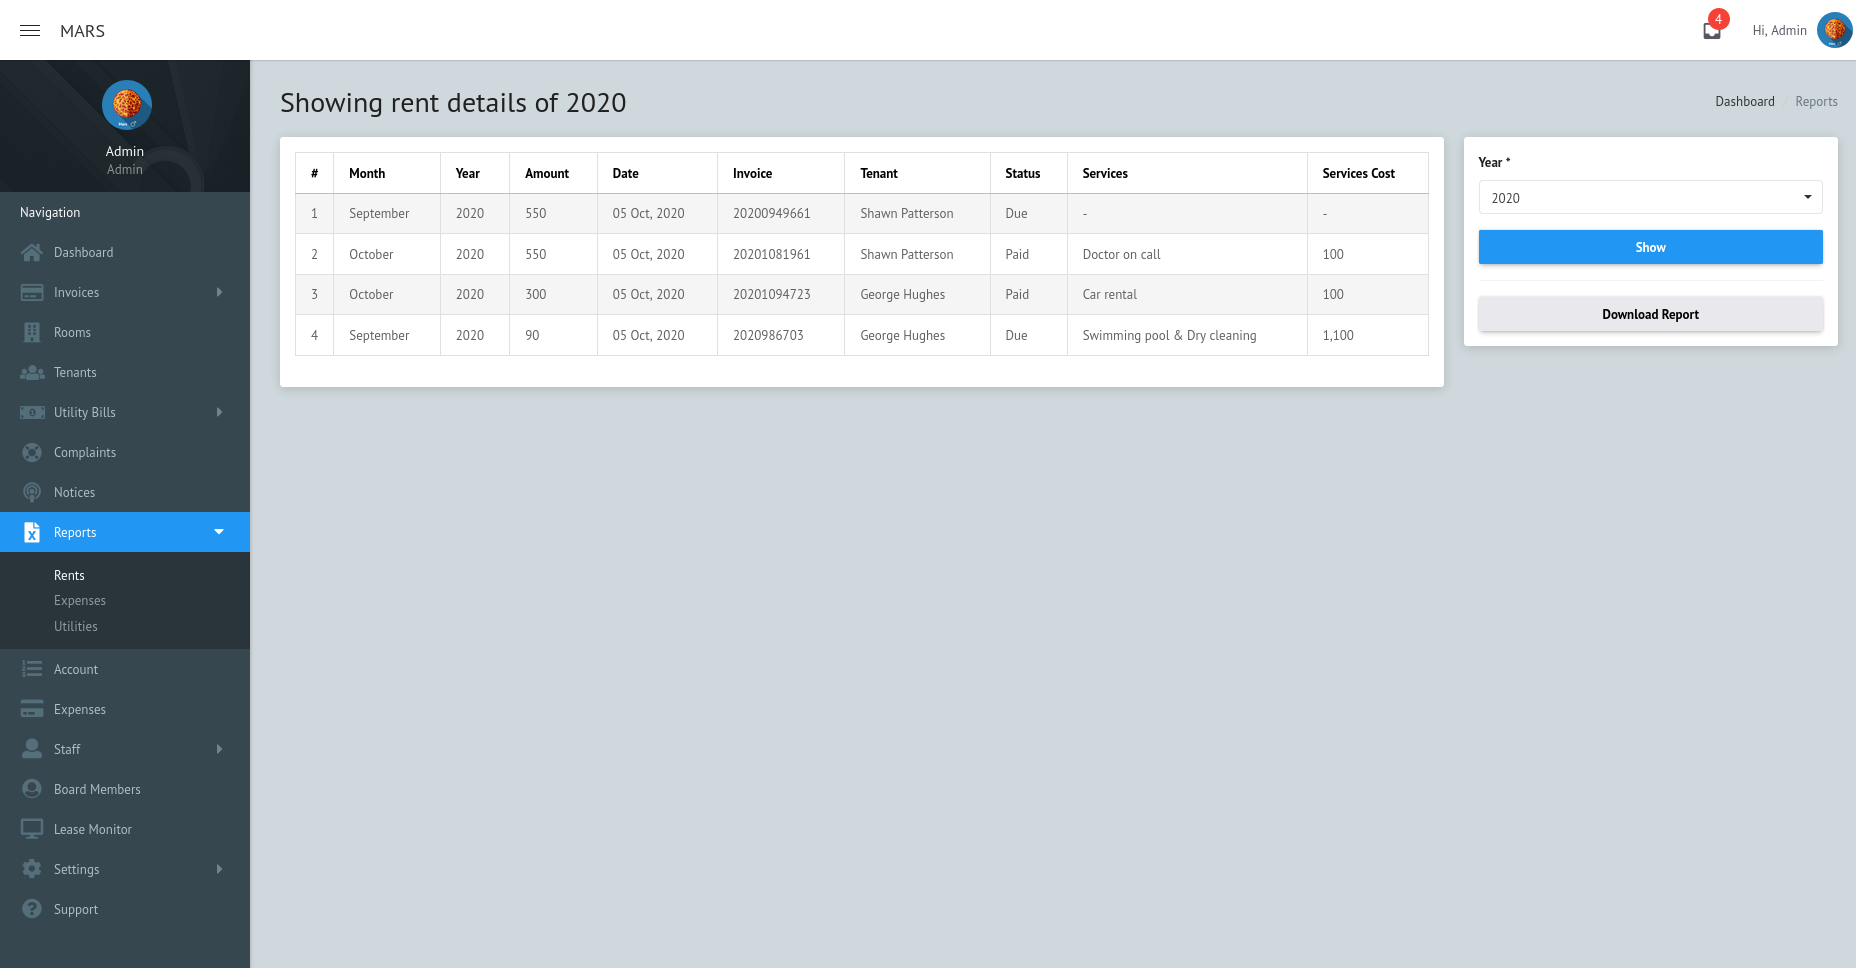This screenshot has width=1856, height=968.
Task: Click the notifications bell with red badge
Action: [1711, 29]
